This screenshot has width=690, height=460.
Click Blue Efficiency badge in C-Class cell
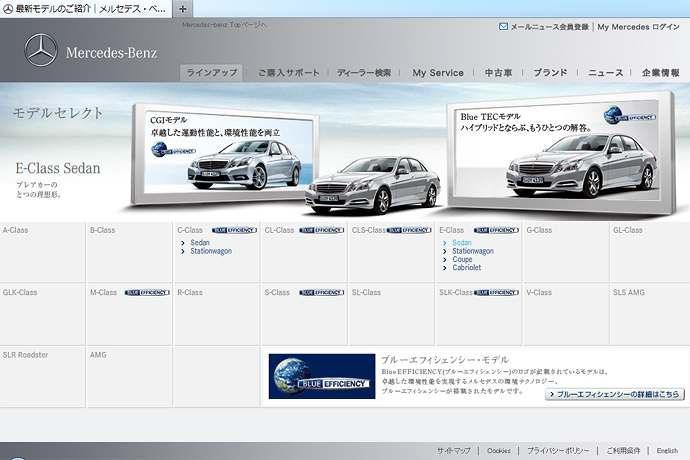pos(235,230)
